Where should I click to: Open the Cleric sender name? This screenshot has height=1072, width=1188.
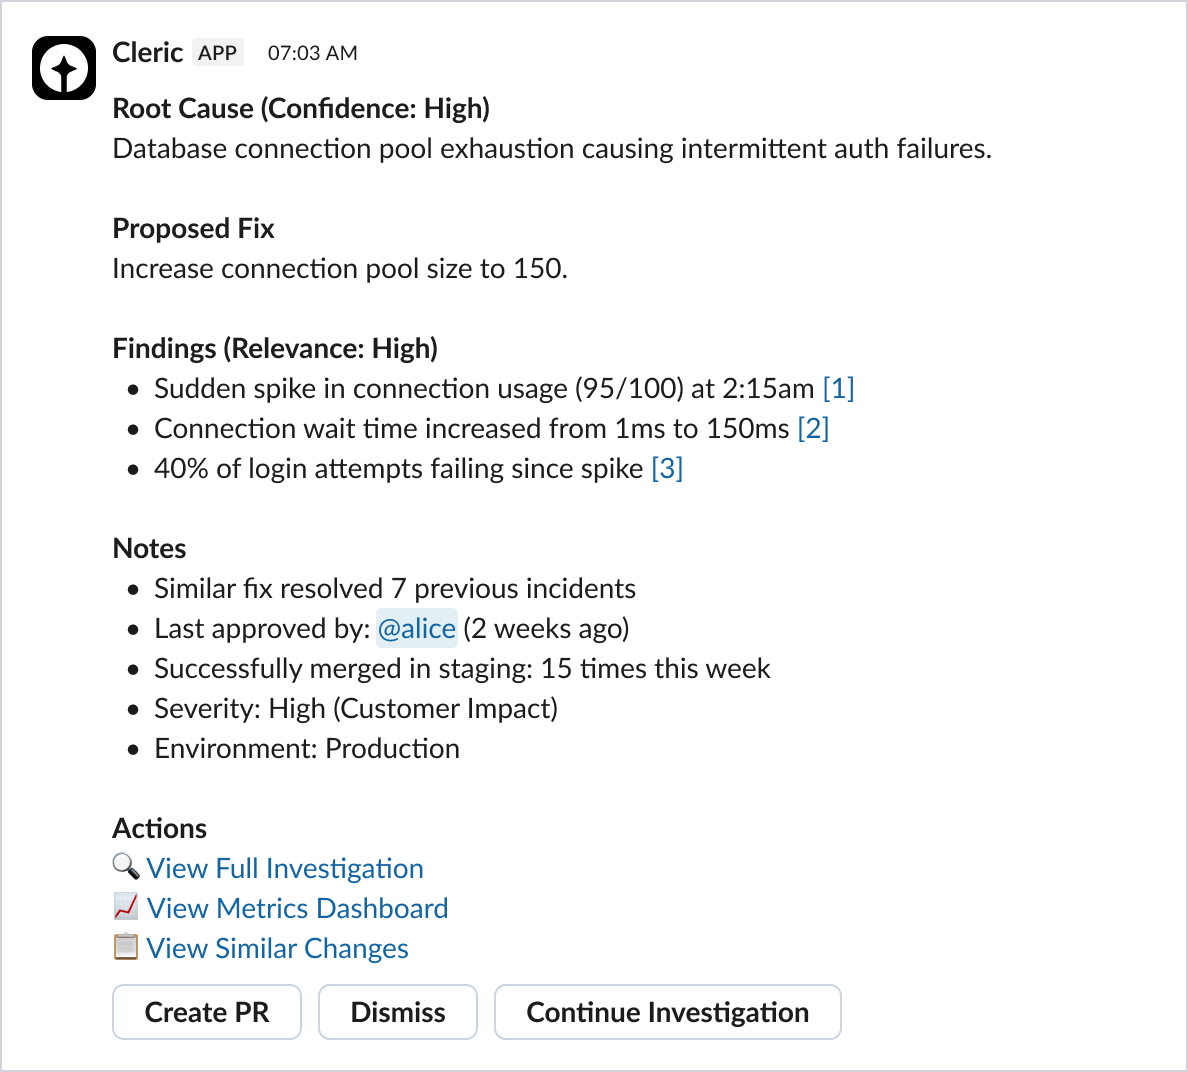[x=147, y=53]
